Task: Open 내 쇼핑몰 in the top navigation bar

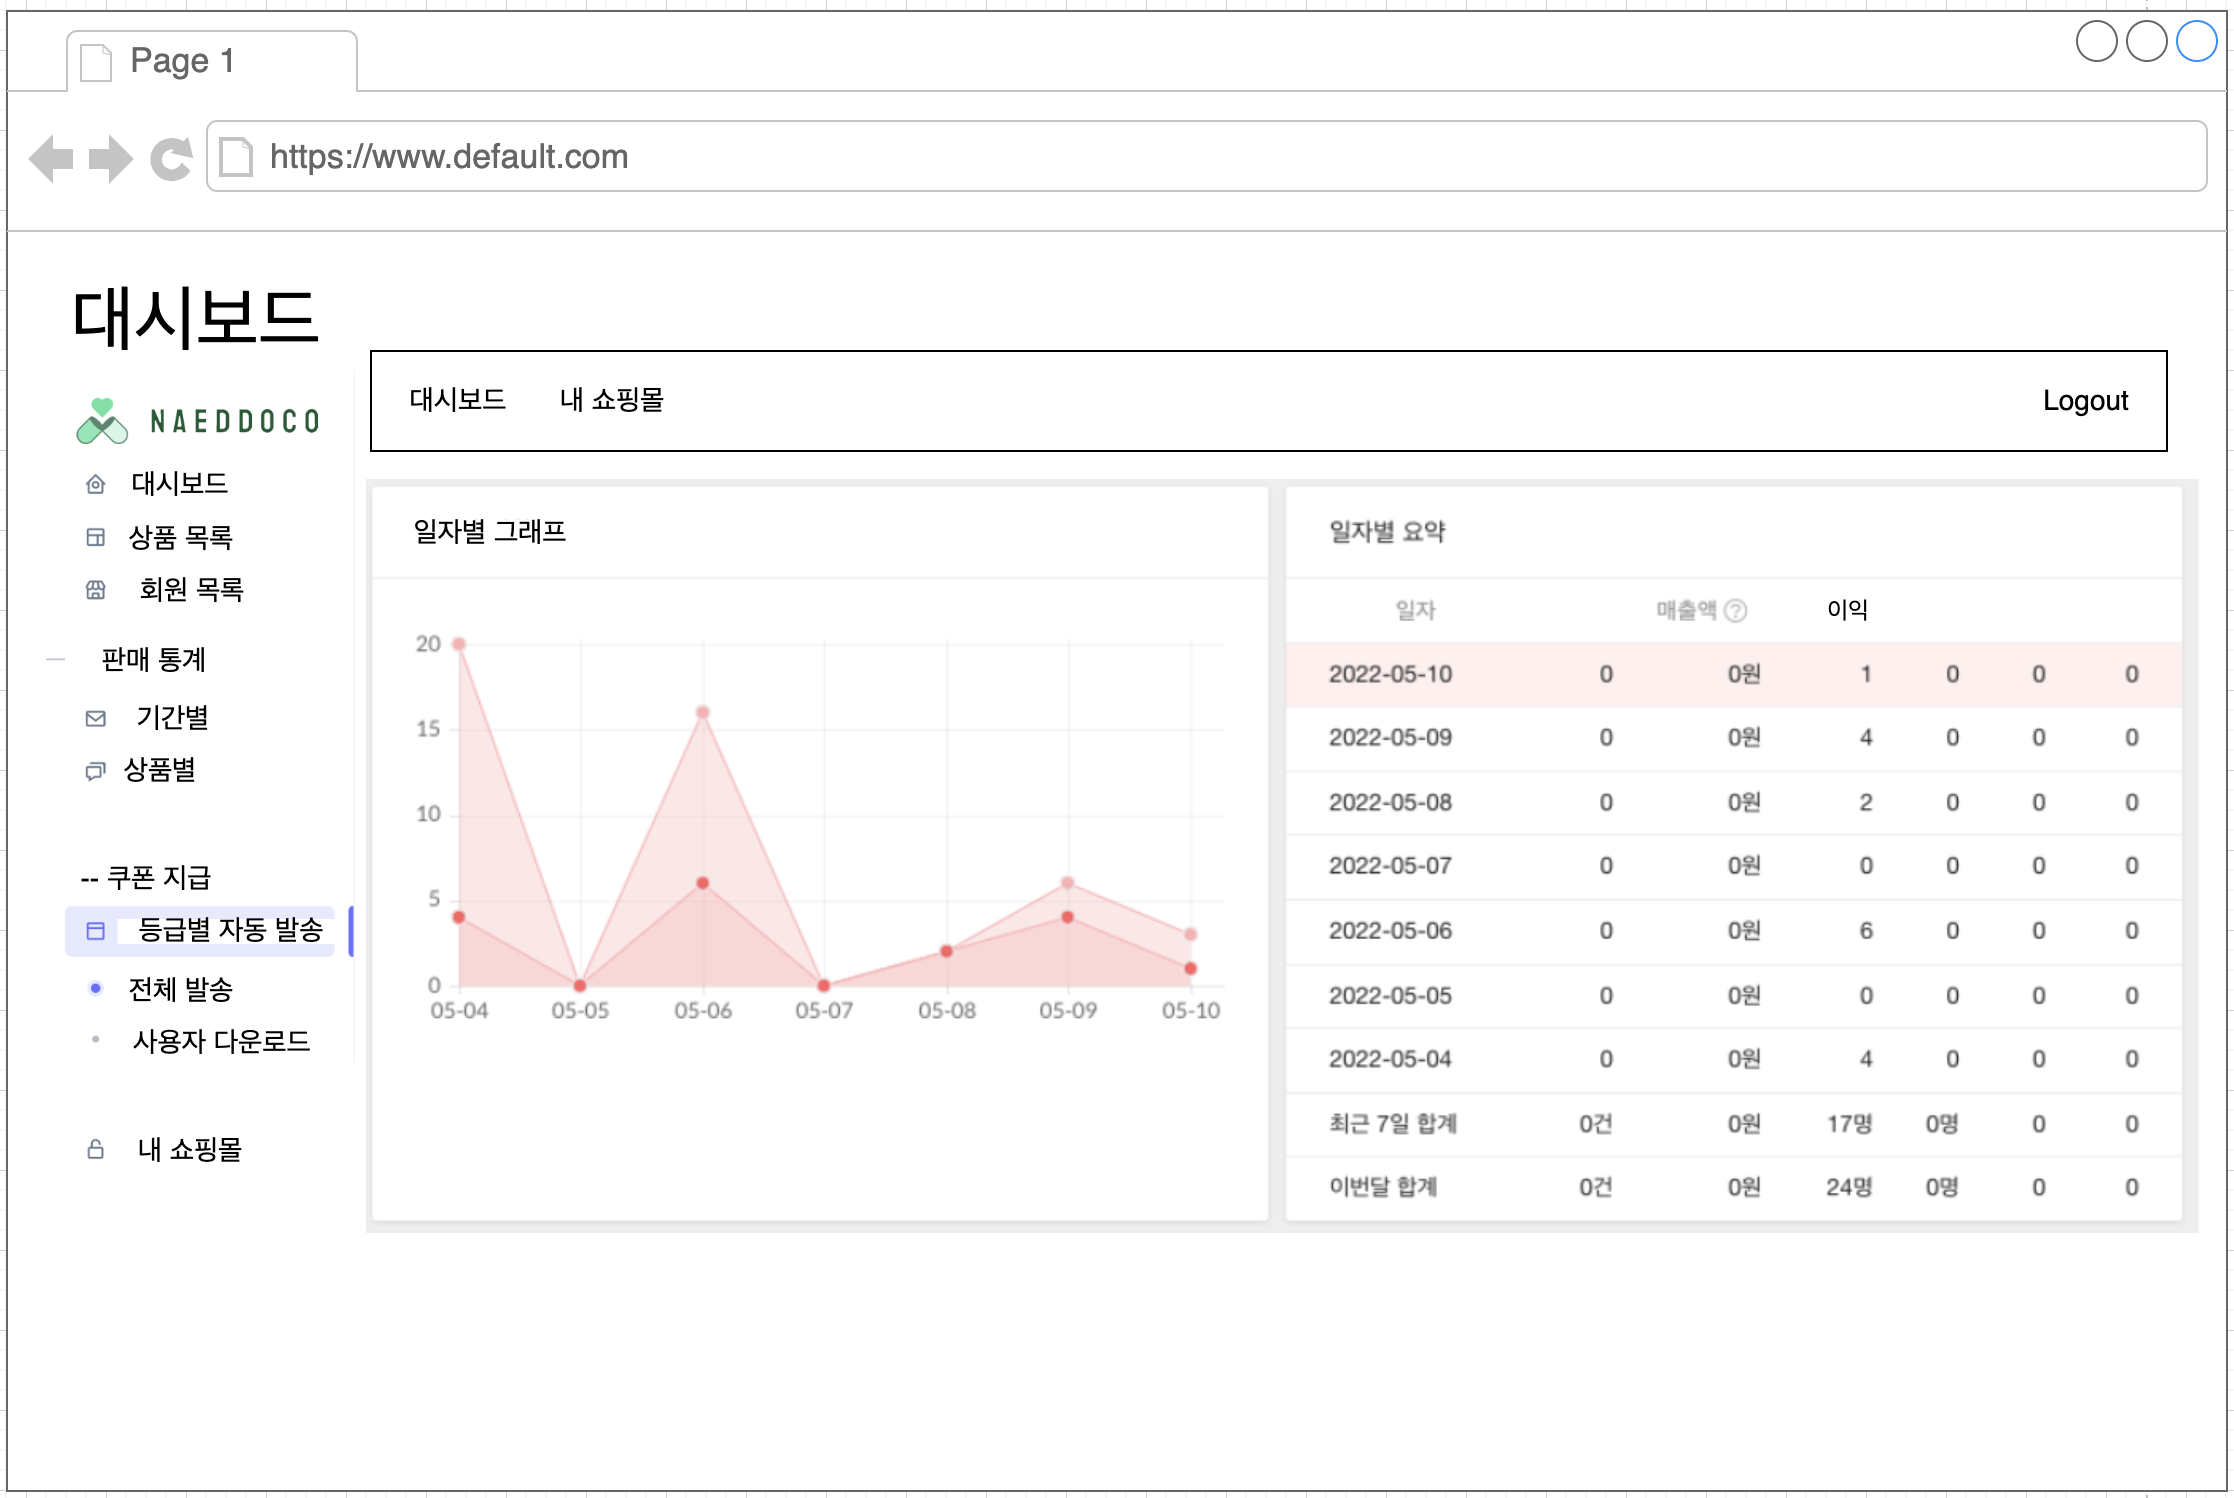Action: (612, 400)
